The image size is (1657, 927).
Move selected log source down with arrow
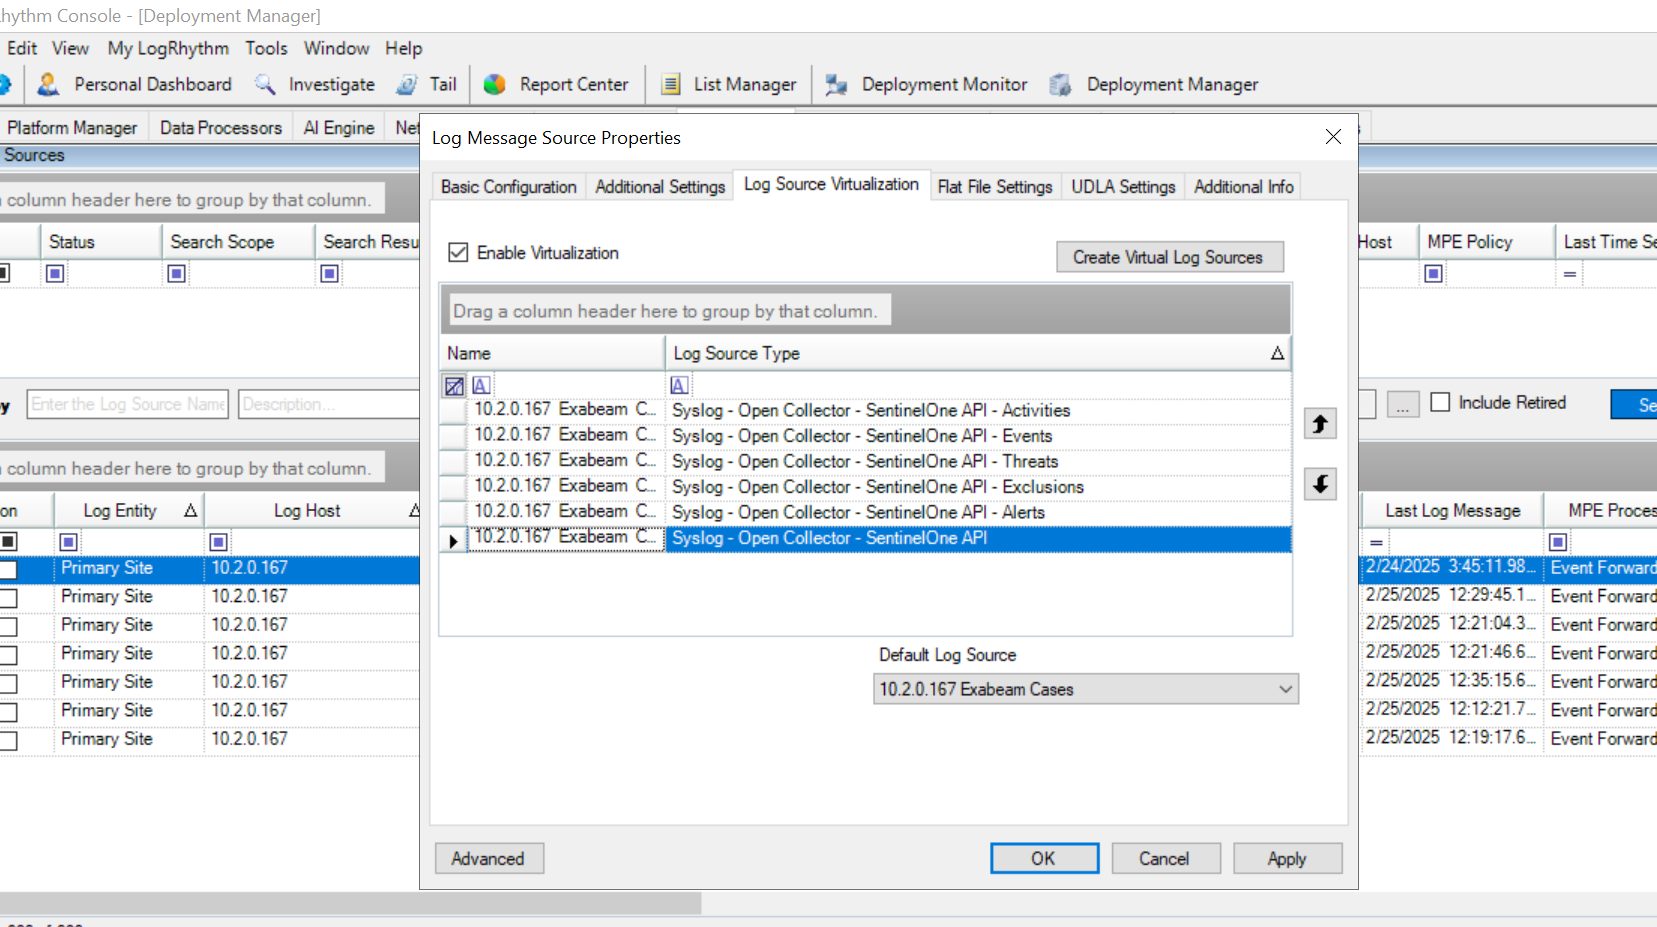coord(1320,485)
